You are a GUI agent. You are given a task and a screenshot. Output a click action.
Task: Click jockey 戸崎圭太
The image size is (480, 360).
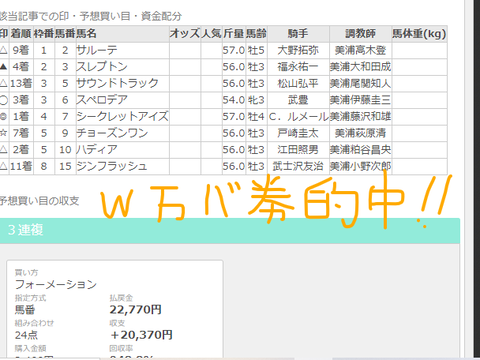pyautogui.click(x=298, y=133)
